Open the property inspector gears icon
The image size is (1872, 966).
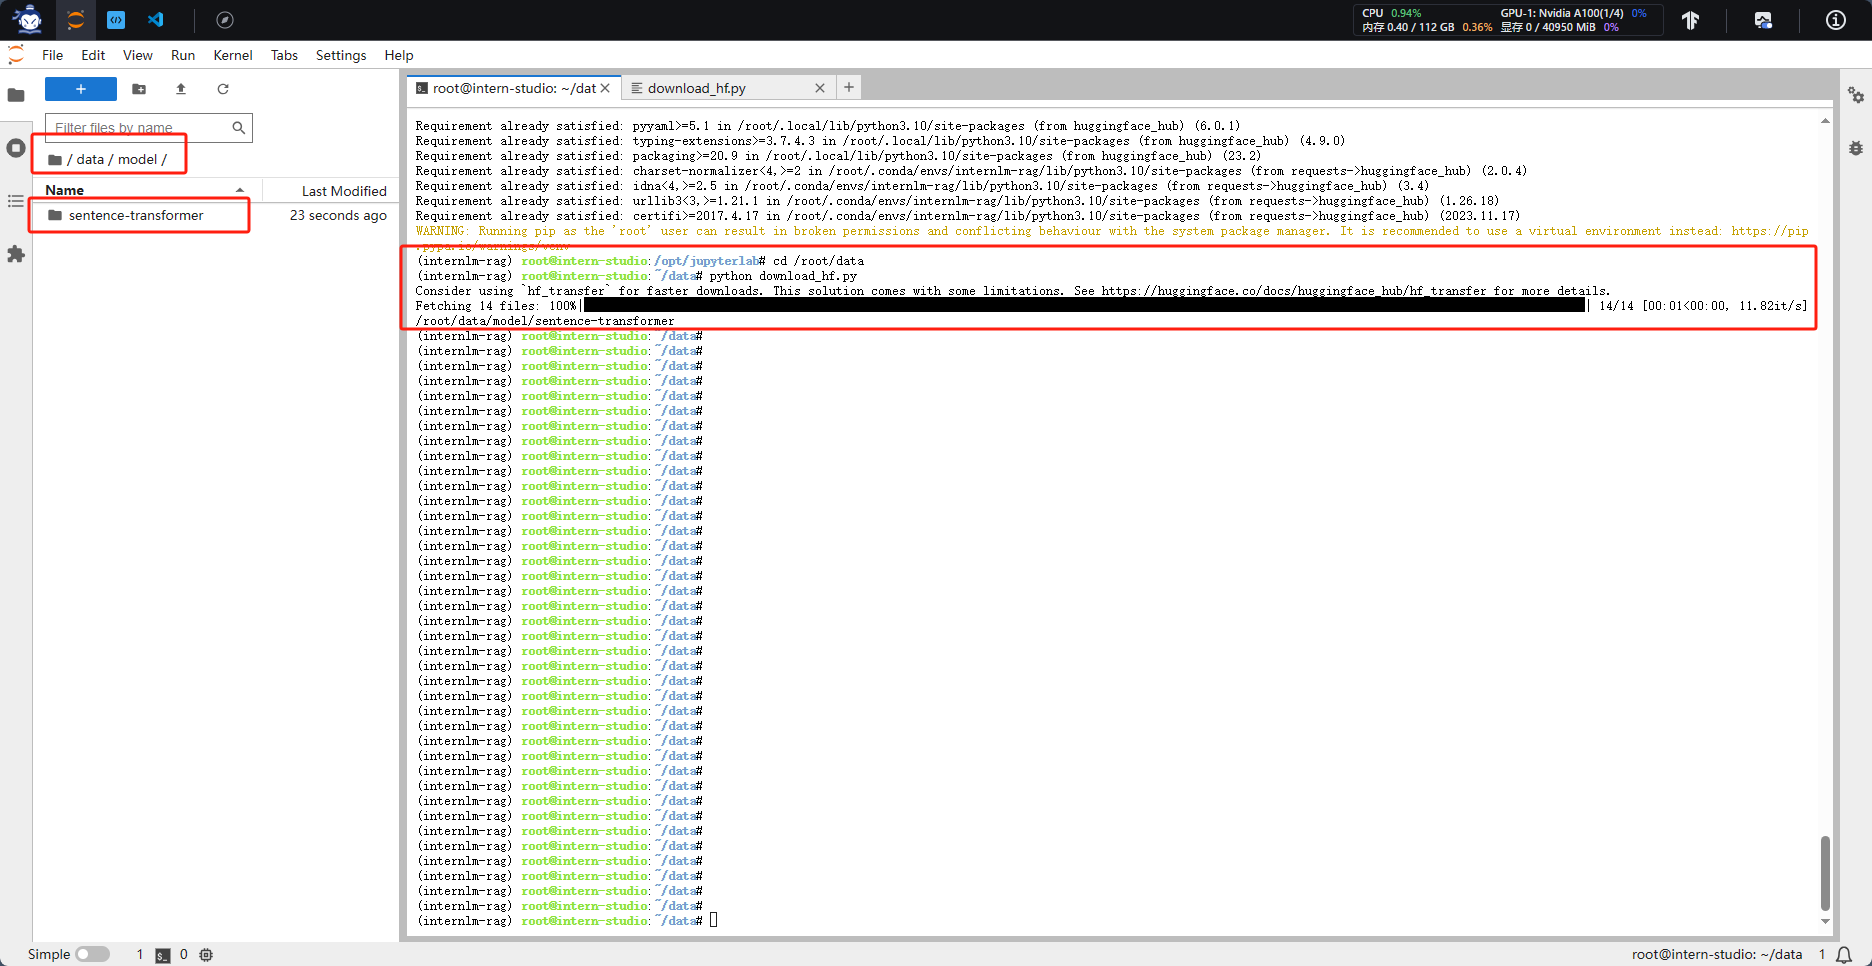click(x=1856, y=95)
